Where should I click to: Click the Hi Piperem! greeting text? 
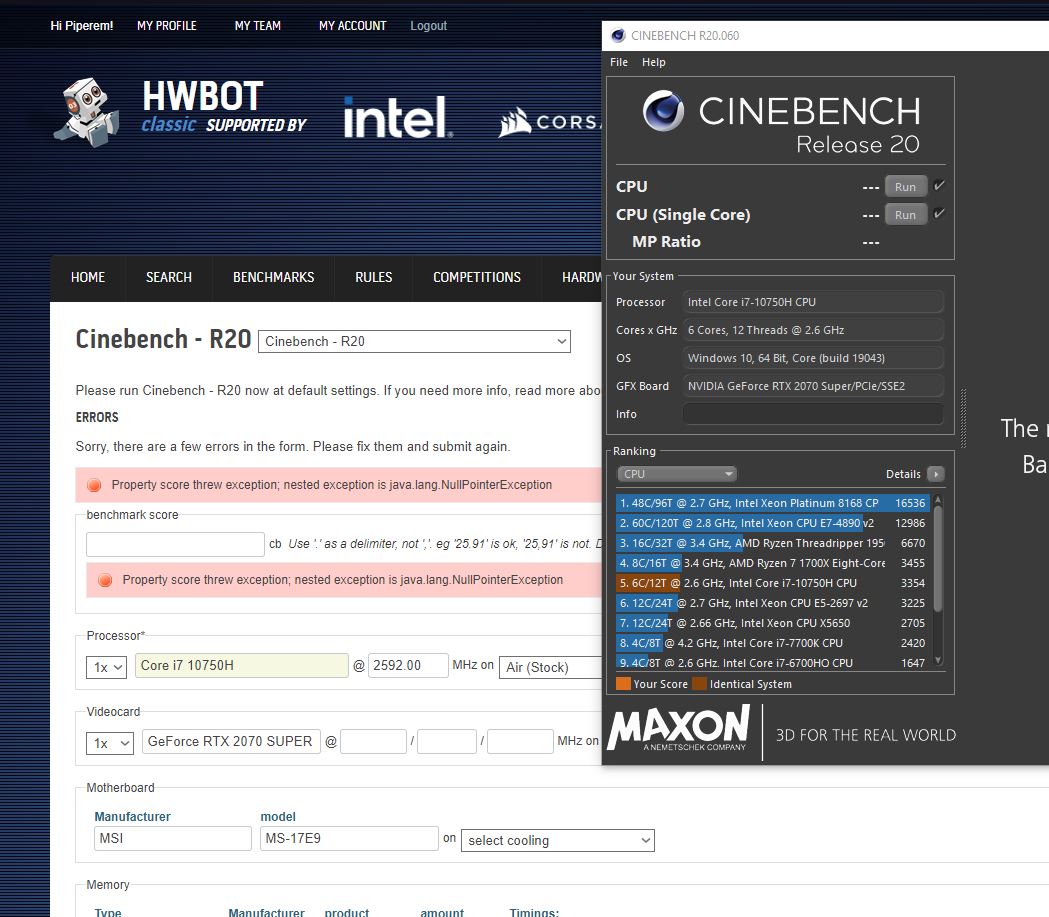tap(82, 25)
